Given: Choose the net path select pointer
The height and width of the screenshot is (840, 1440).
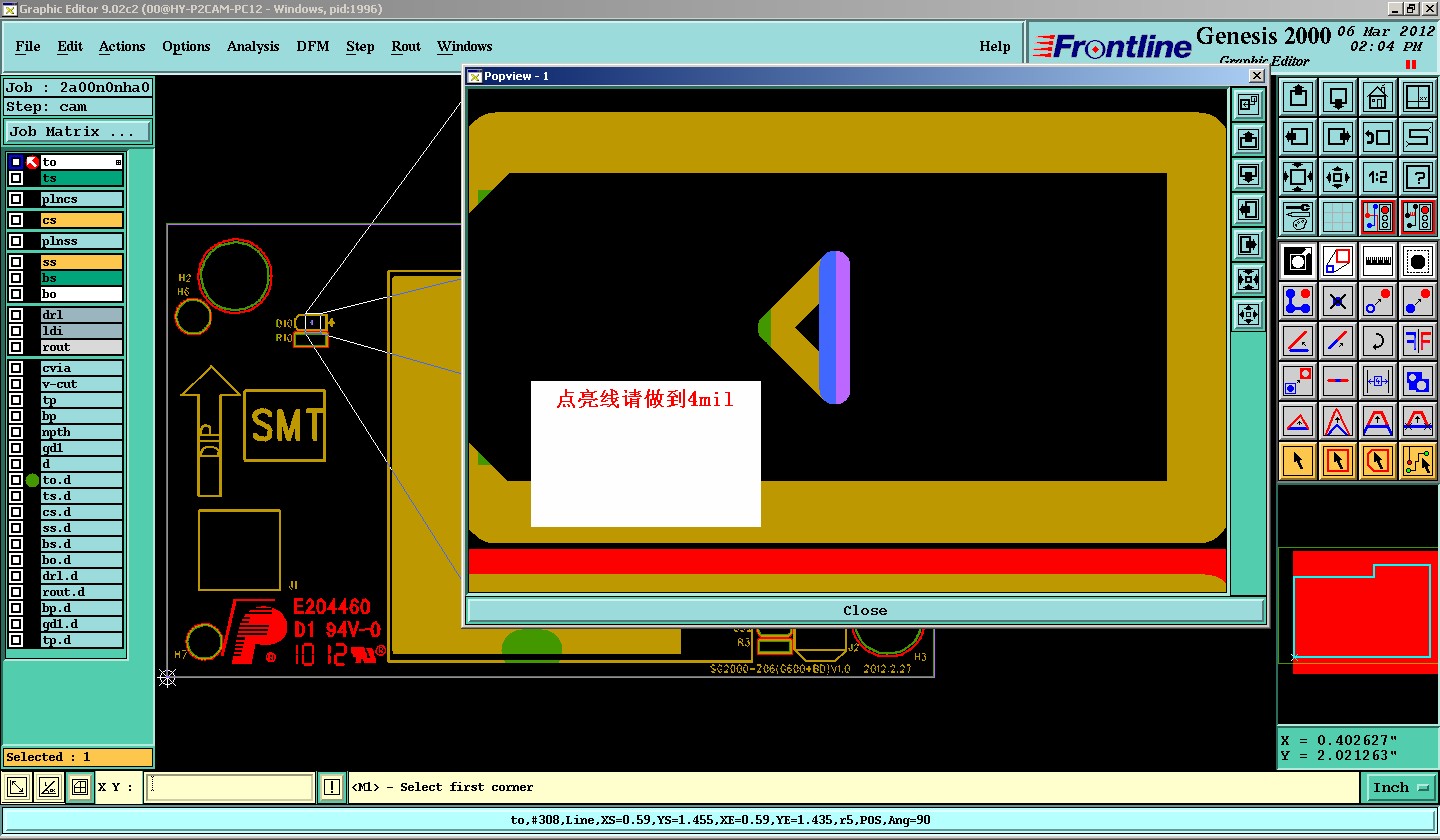Looking at the screenshot, I should 1418,461.
